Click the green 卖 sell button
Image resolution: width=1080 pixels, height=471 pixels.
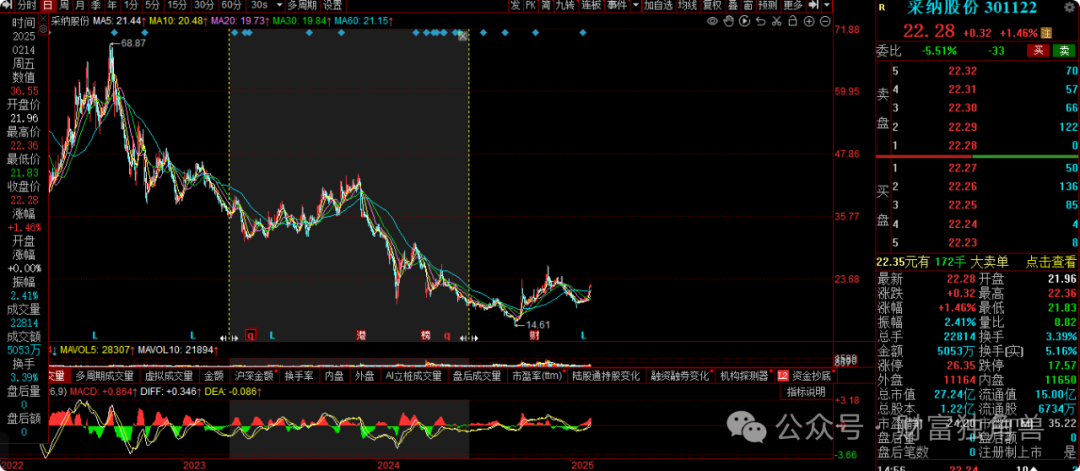1065,50
